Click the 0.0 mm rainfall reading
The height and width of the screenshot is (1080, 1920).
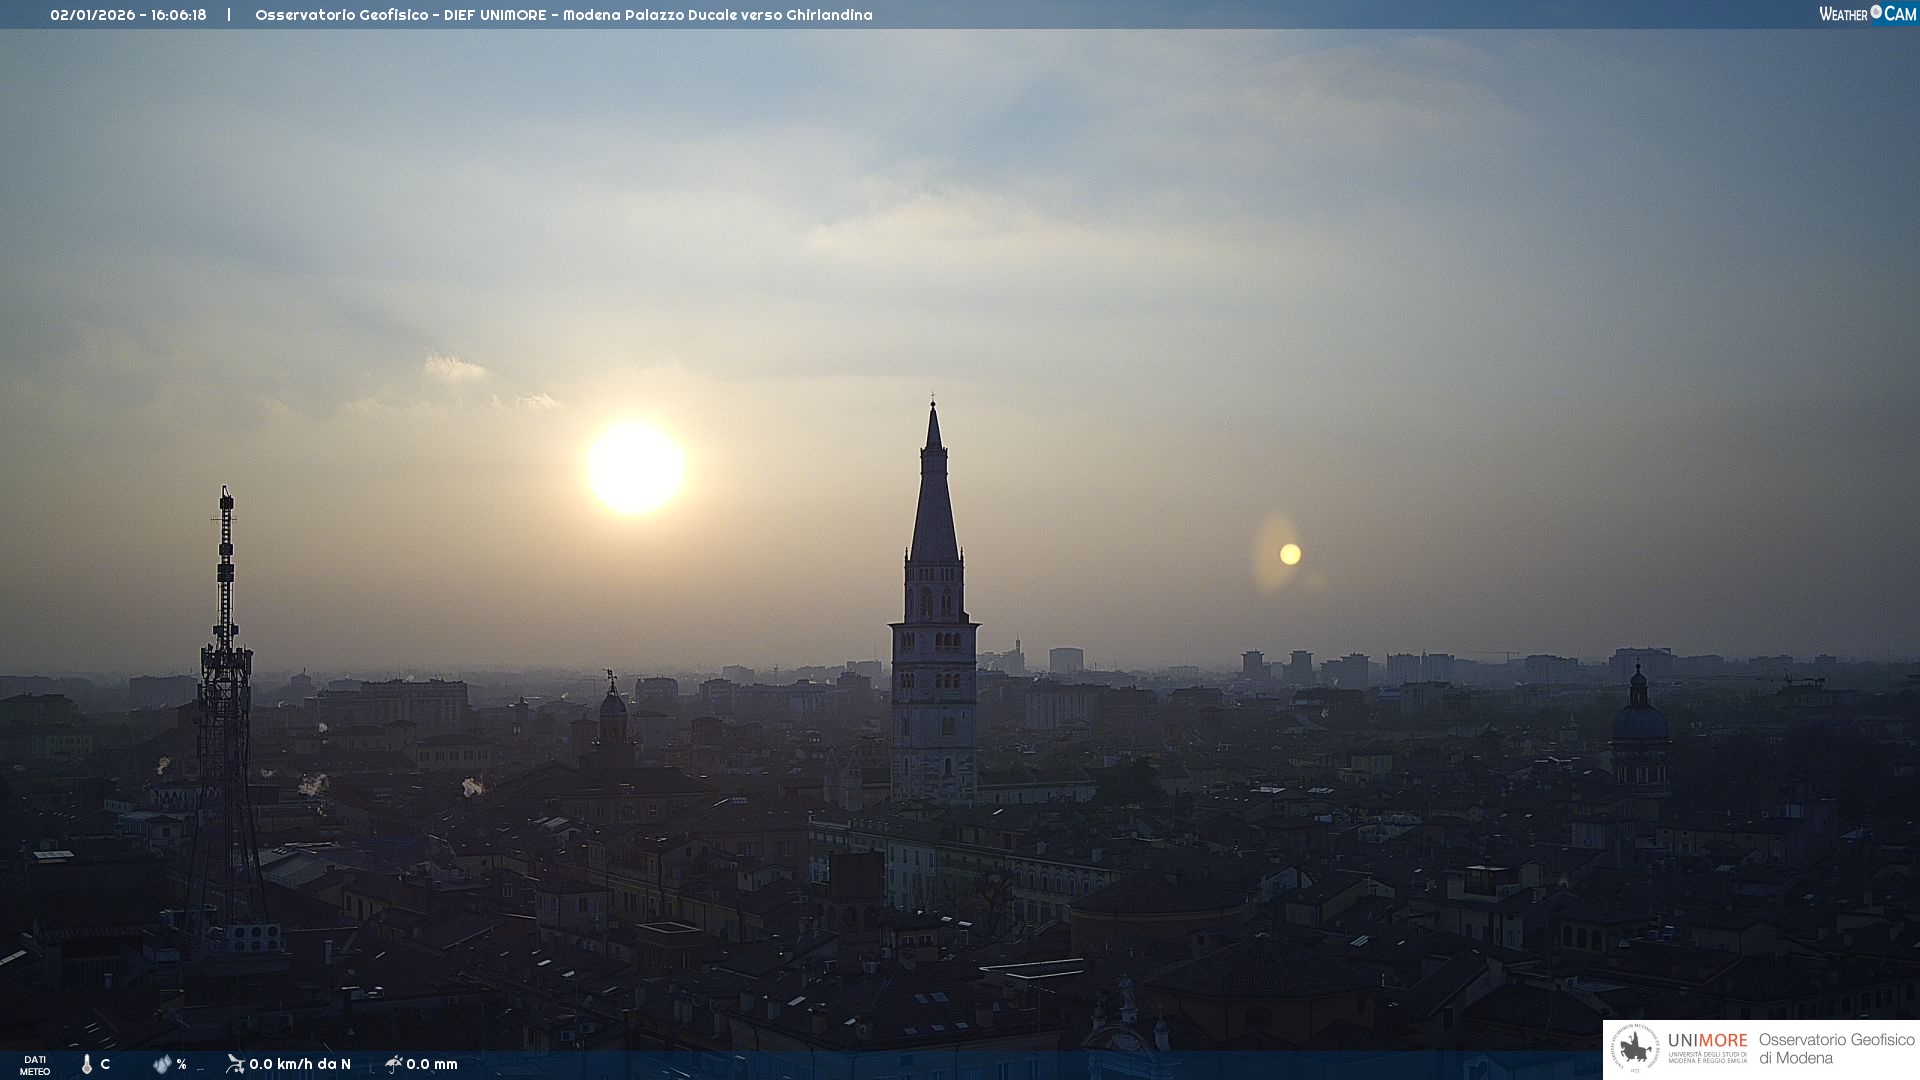[x=432, y=1064]
